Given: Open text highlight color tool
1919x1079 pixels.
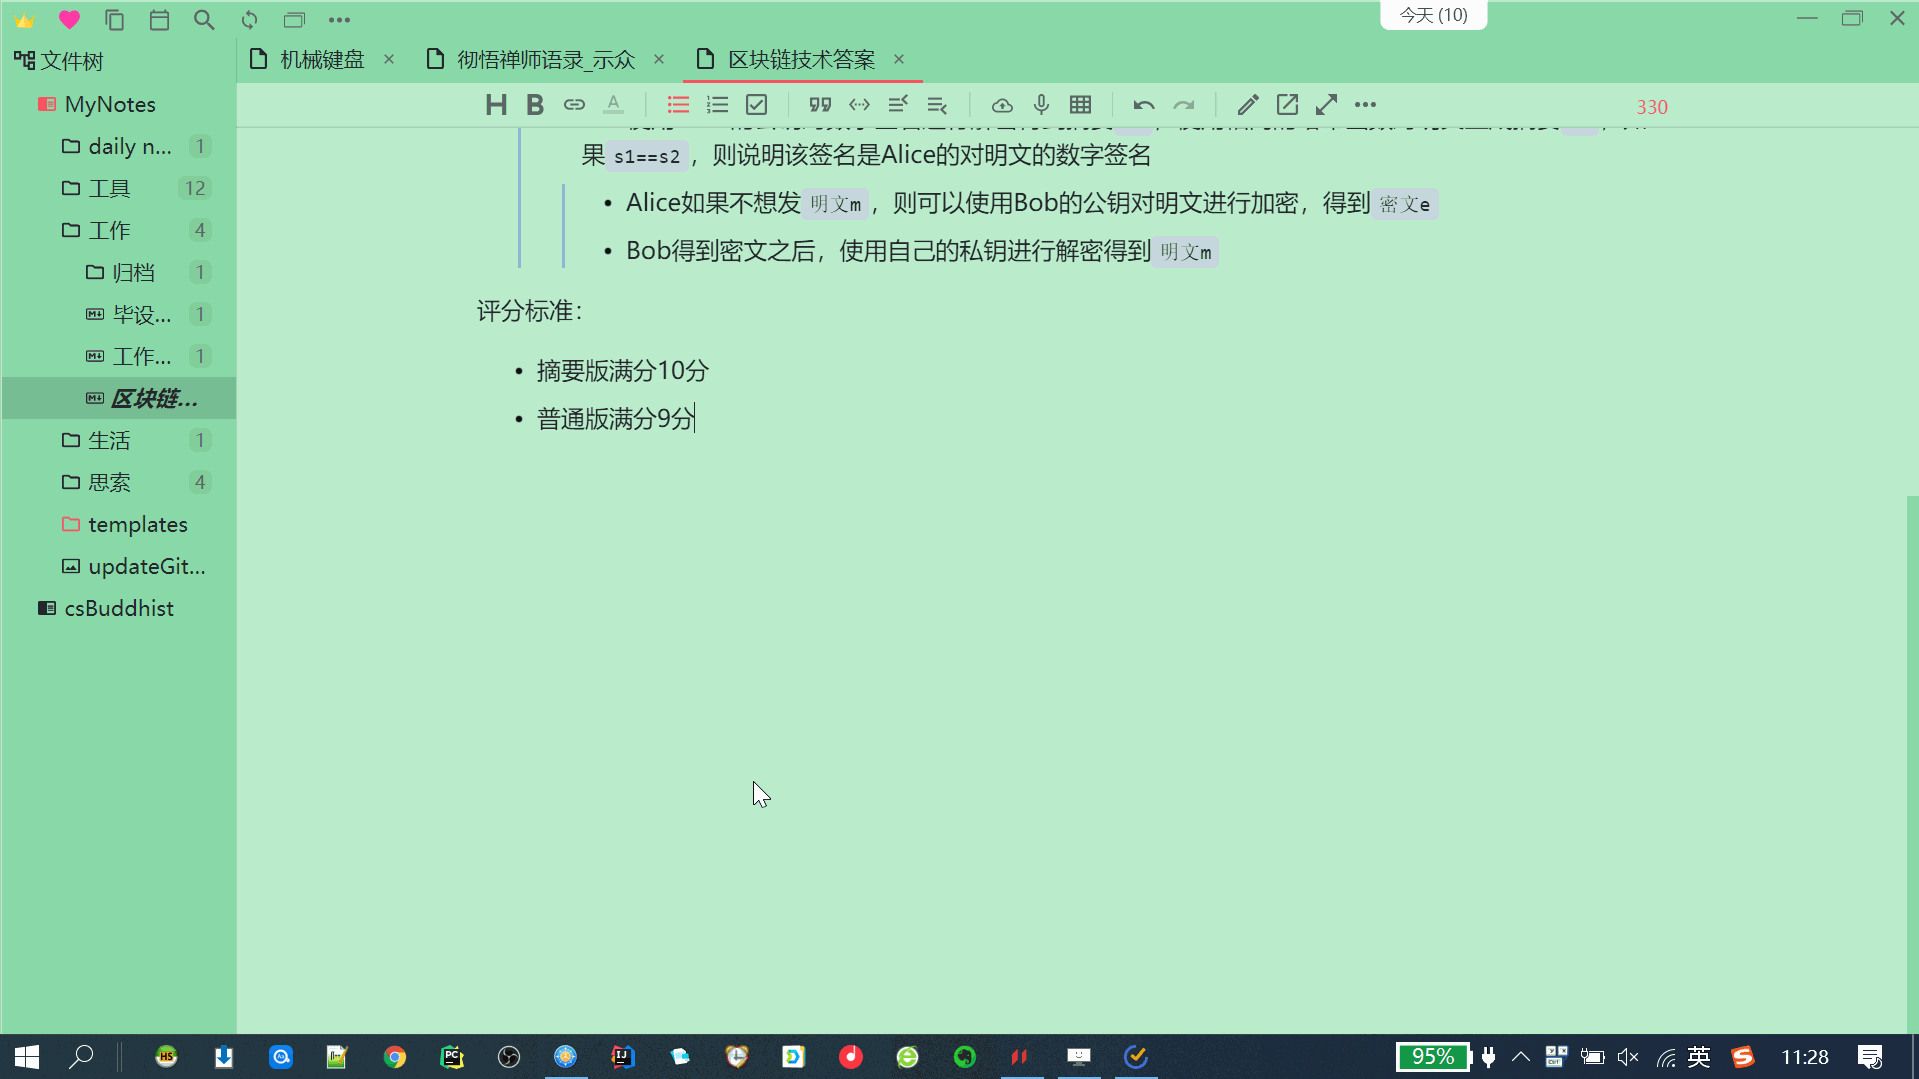Looking at the screenshot, I should pos(613,104).
